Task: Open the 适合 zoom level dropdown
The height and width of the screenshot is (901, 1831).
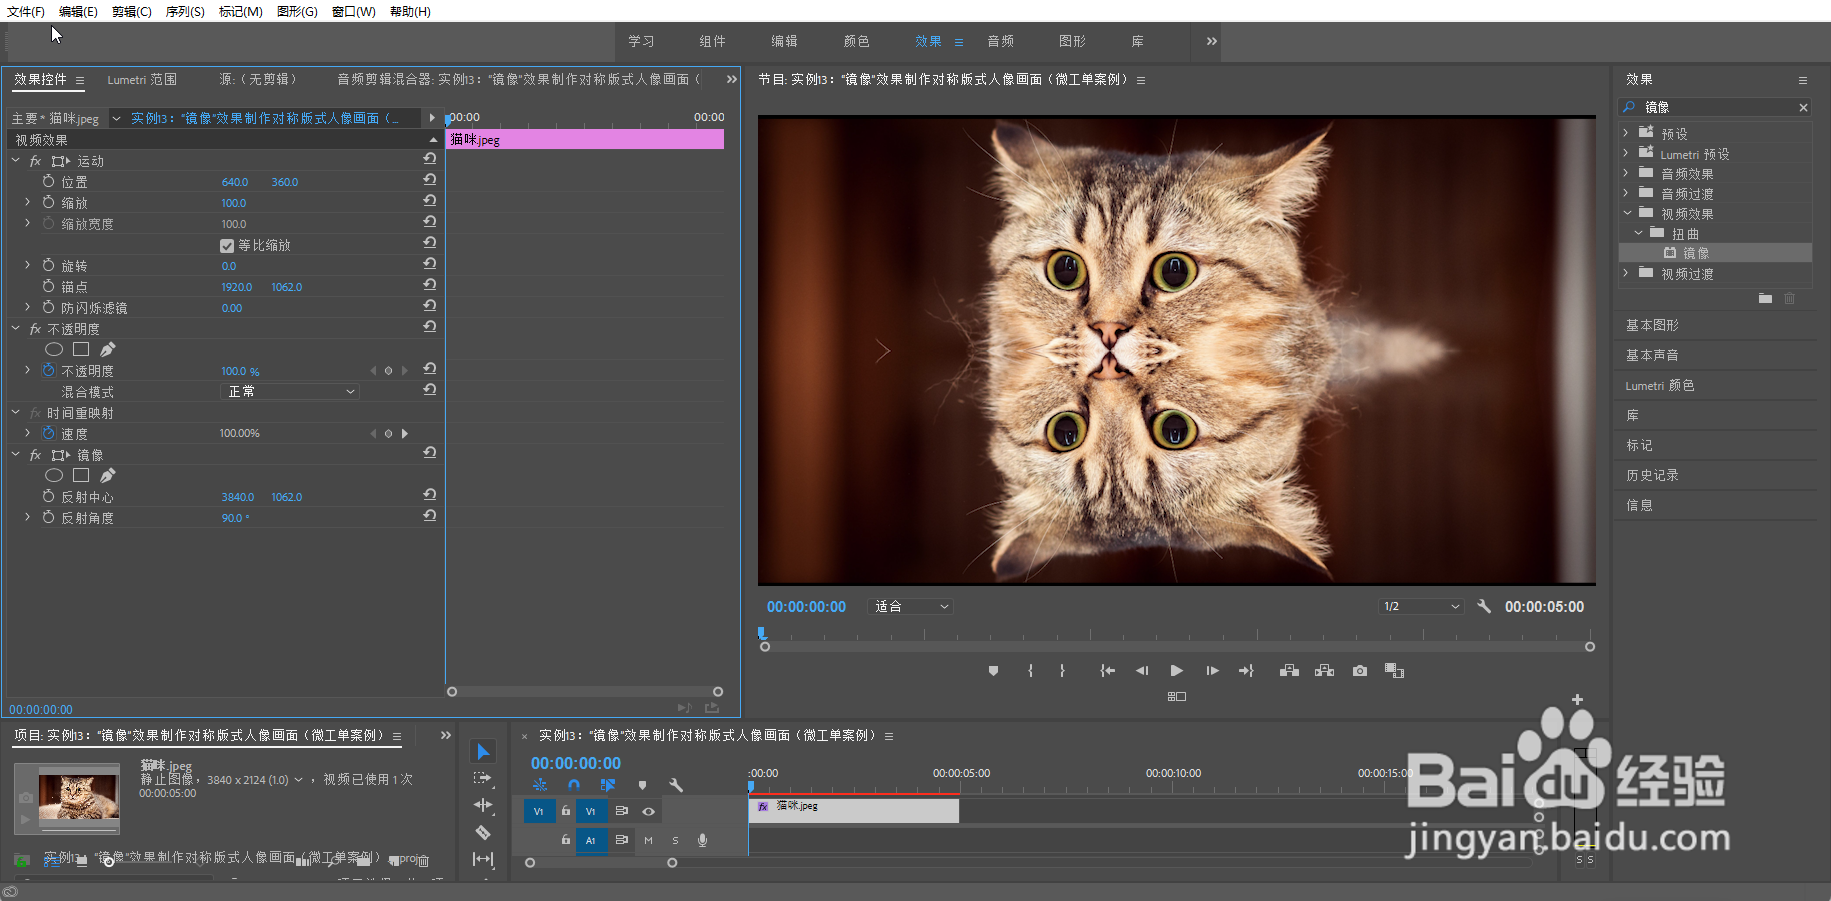Action: [911, 607]
